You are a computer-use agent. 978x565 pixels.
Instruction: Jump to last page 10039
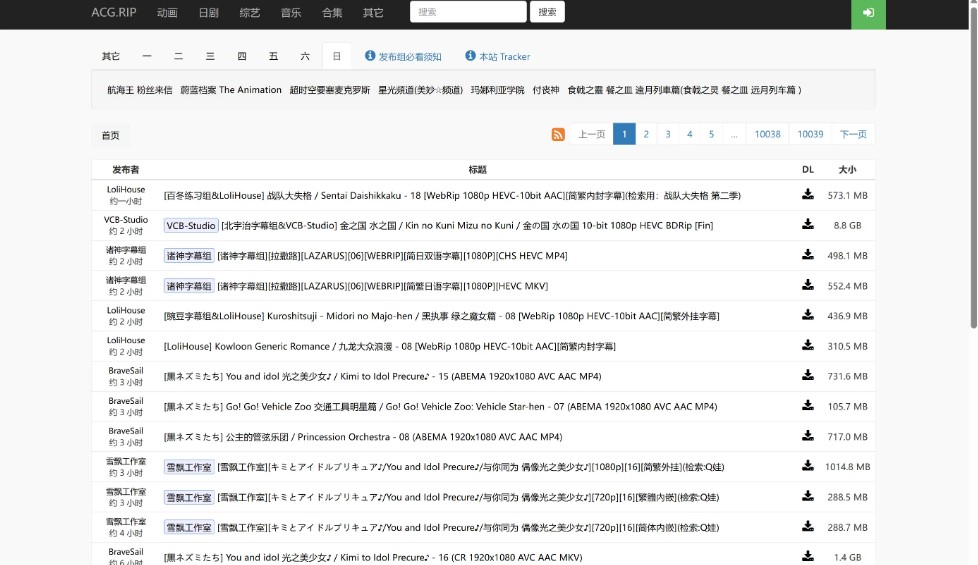pos(810,134)
